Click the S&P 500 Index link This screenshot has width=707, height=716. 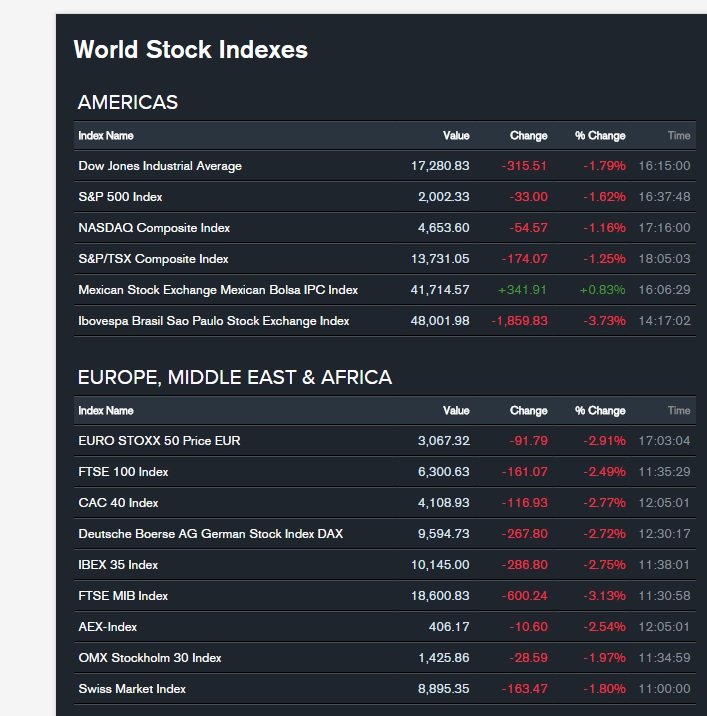(120, 197)
